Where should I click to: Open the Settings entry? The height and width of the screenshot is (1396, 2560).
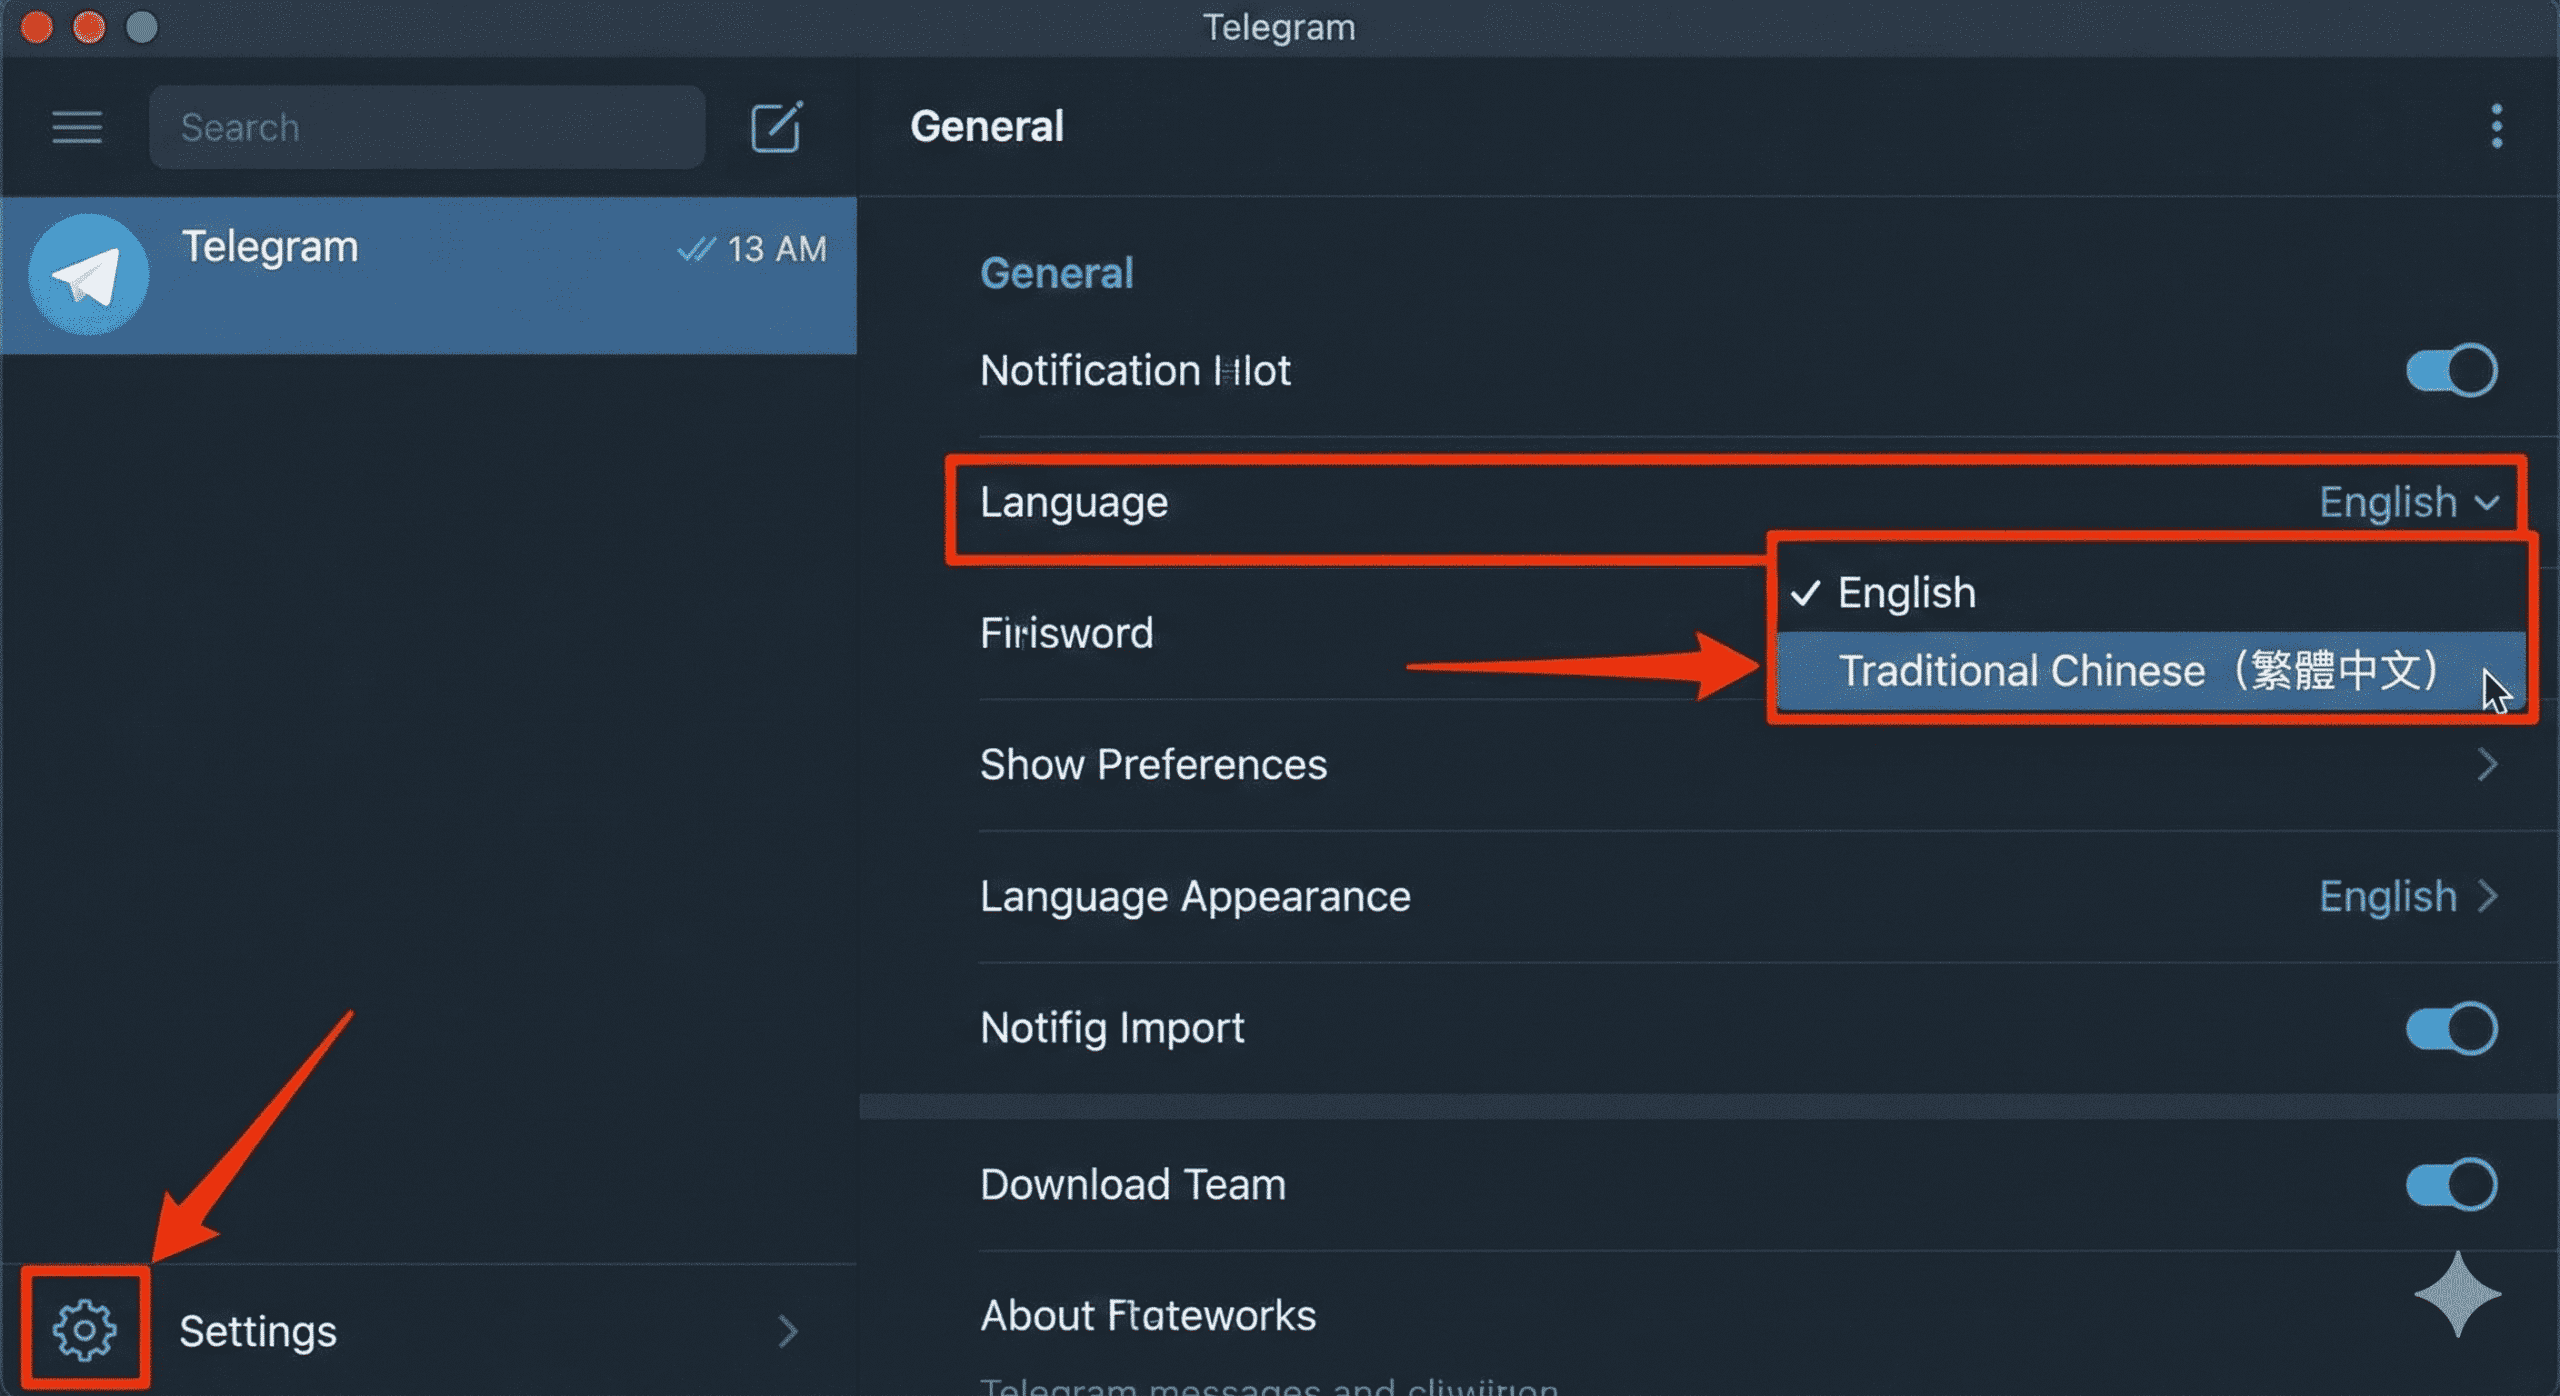258,1330
